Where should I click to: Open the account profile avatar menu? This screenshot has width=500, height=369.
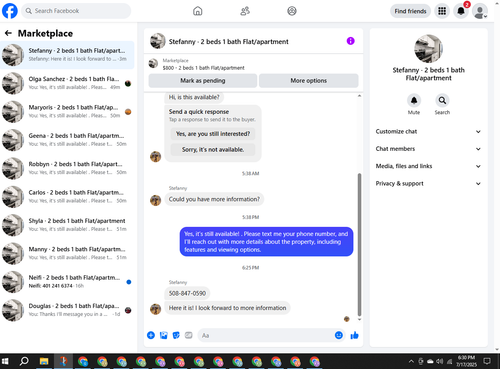(x=480, y=12)
